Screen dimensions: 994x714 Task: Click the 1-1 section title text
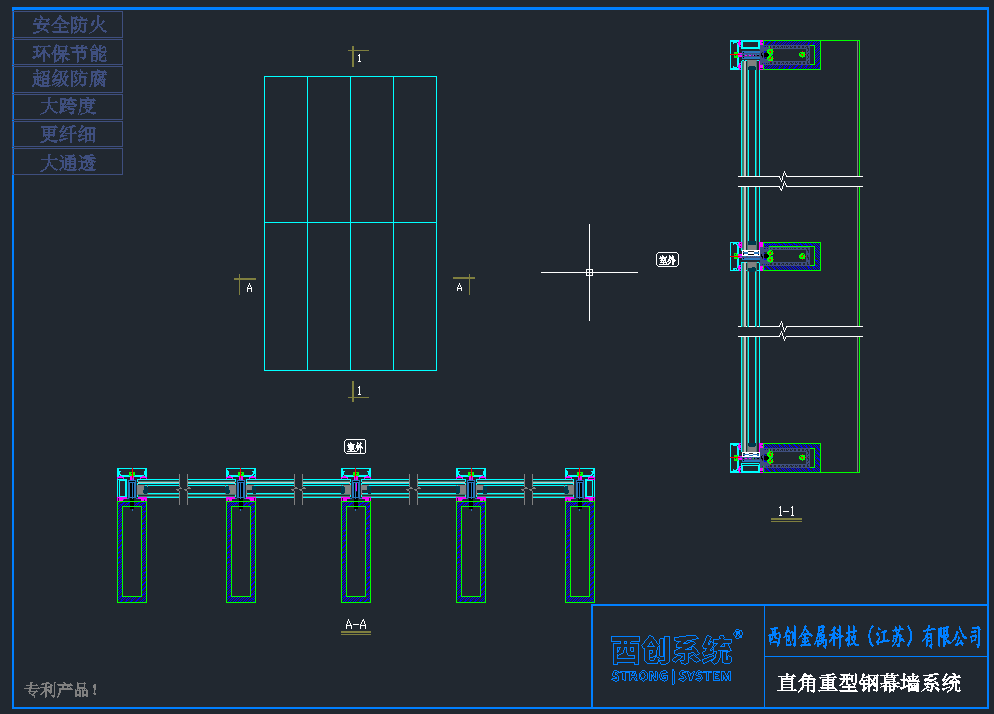pos(786,512)
